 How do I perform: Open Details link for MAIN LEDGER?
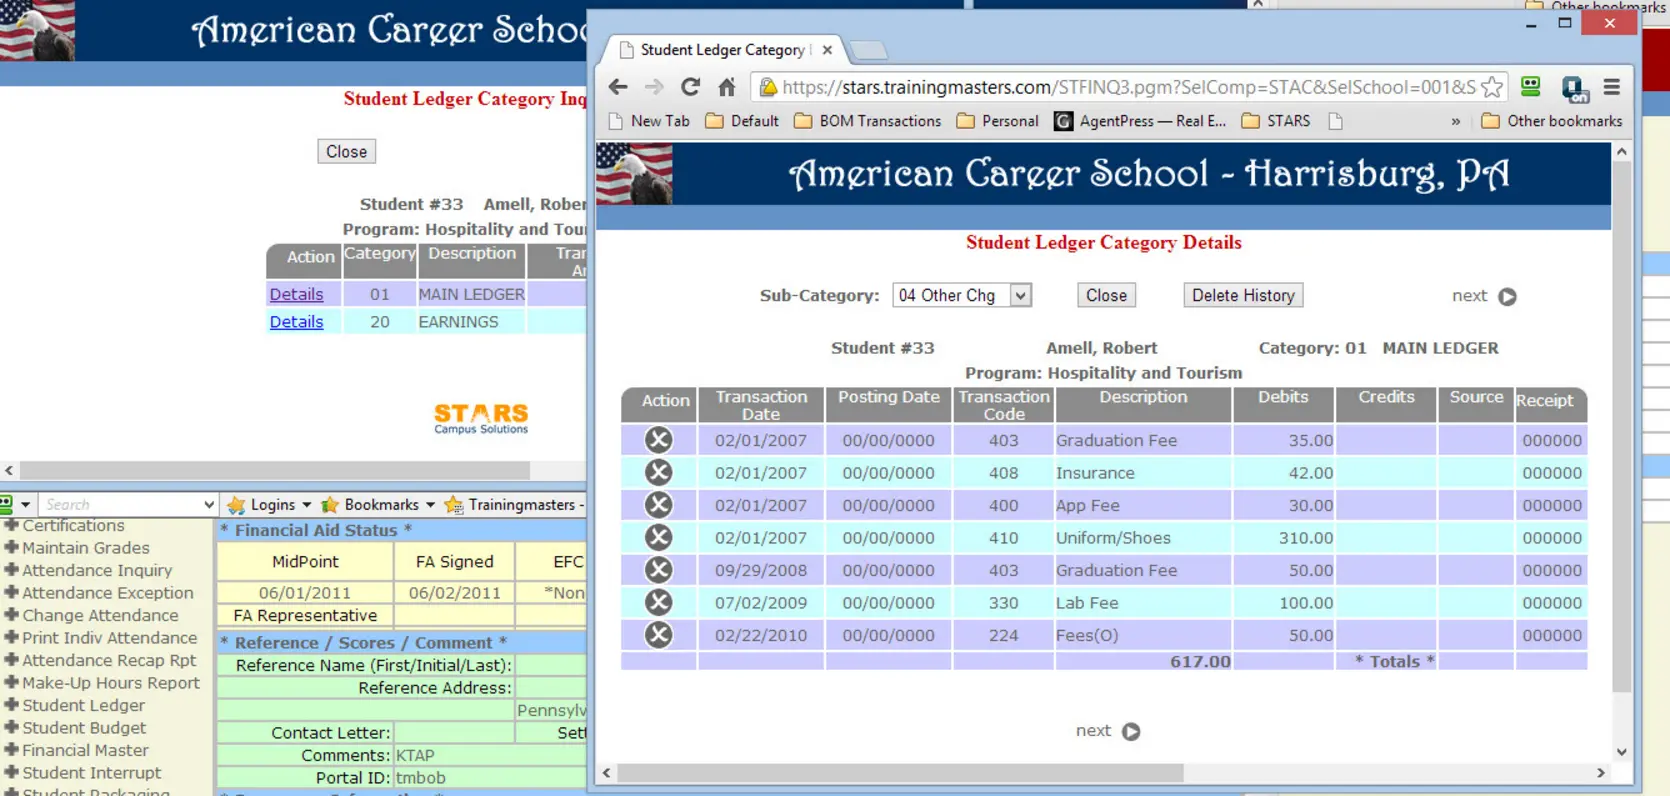(296, 294)
